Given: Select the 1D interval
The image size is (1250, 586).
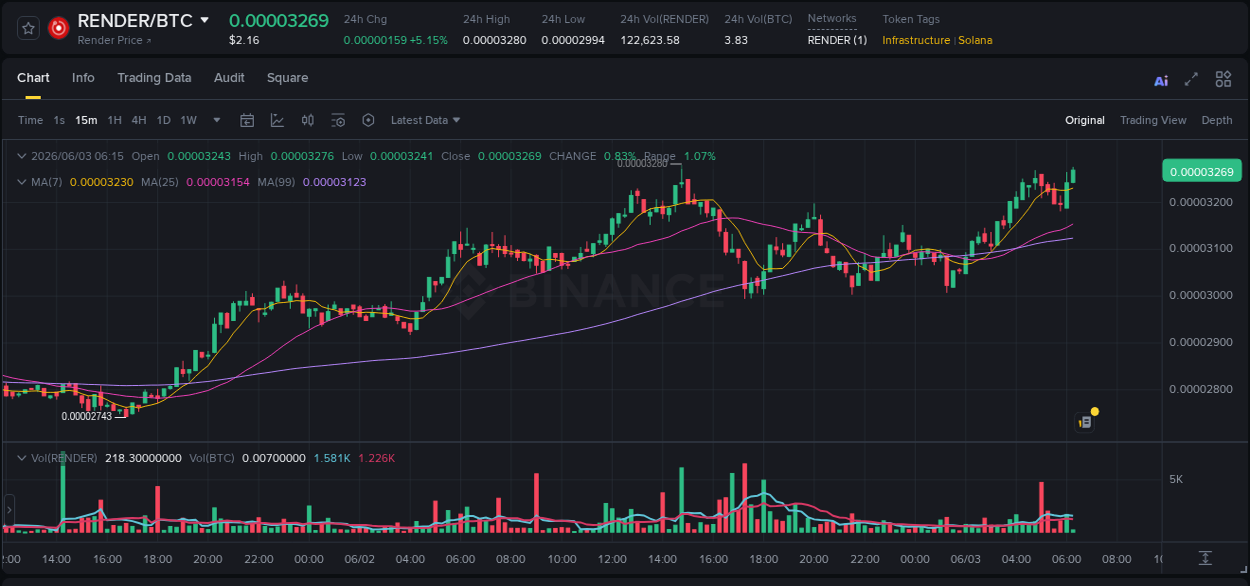Looking at the screenshot, I should (164, 120).
